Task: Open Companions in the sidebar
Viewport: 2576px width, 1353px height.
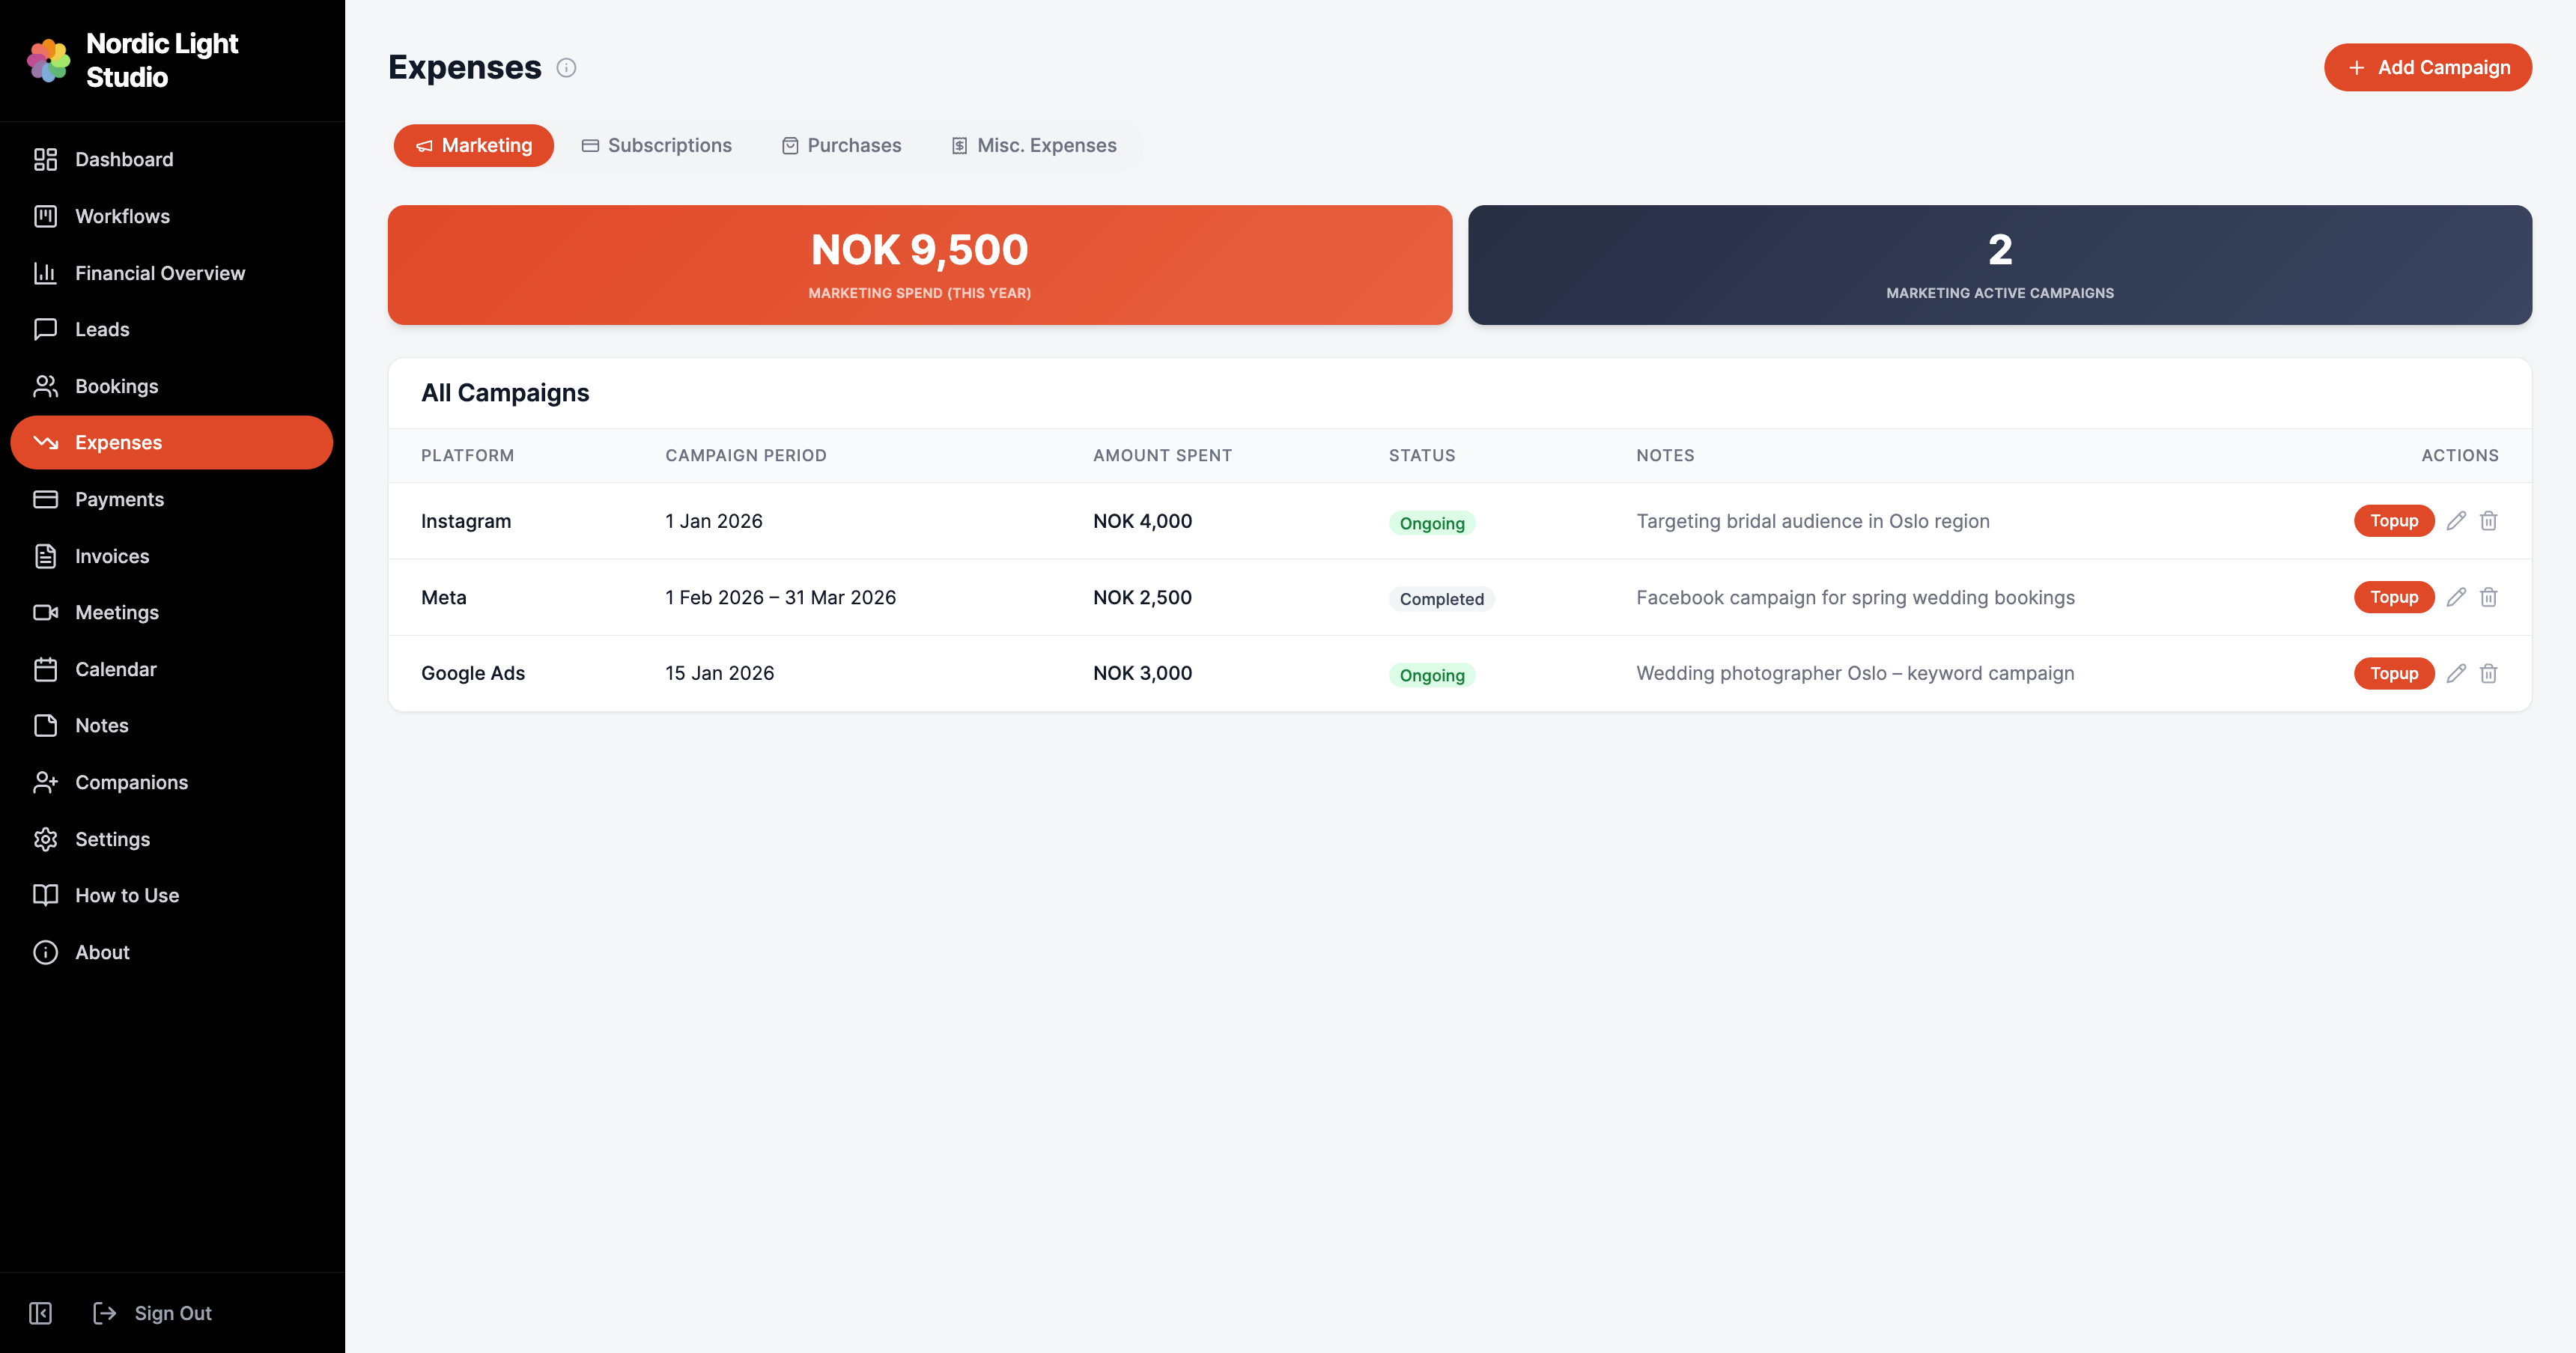Action: click(x=131, y=782)
